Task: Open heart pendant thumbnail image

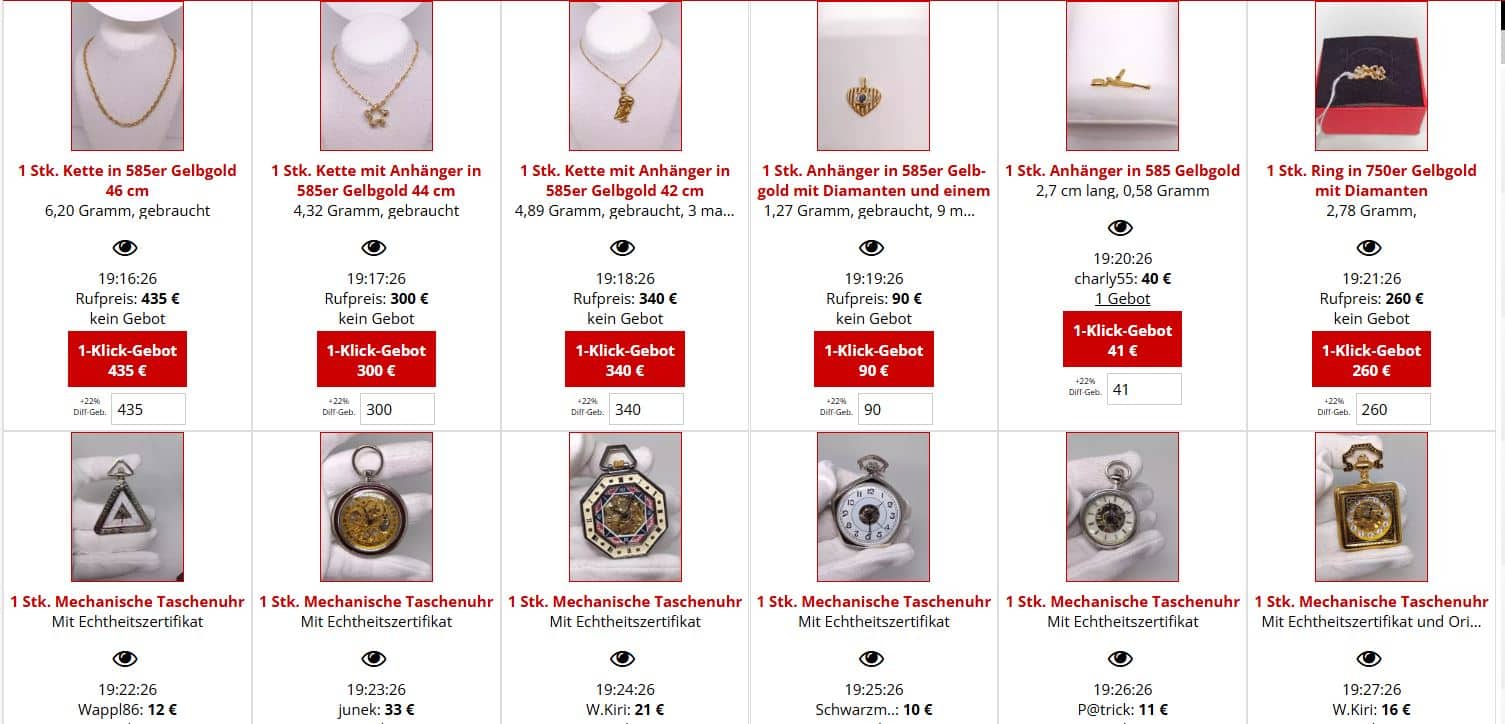Action: (873, 76)
